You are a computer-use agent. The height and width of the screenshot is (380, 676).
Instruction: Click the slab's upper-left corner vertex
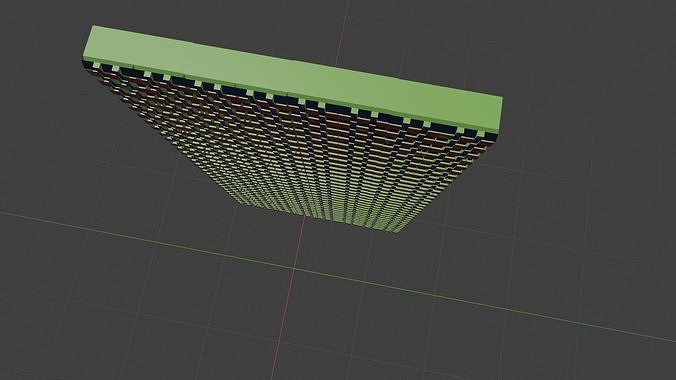(x=92, y=26)
